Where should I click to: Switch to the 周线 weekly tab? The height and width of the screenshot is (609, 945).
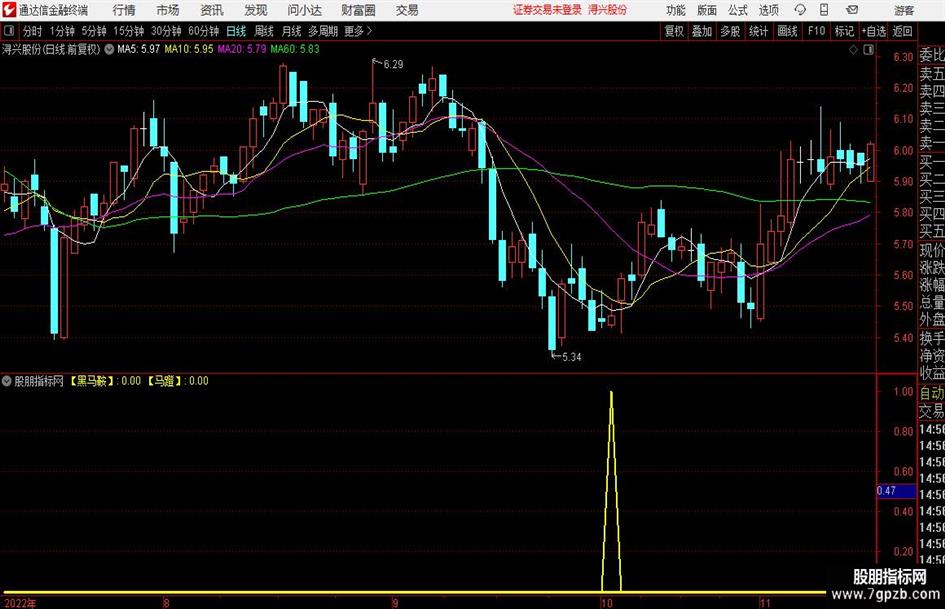[264, 31]
